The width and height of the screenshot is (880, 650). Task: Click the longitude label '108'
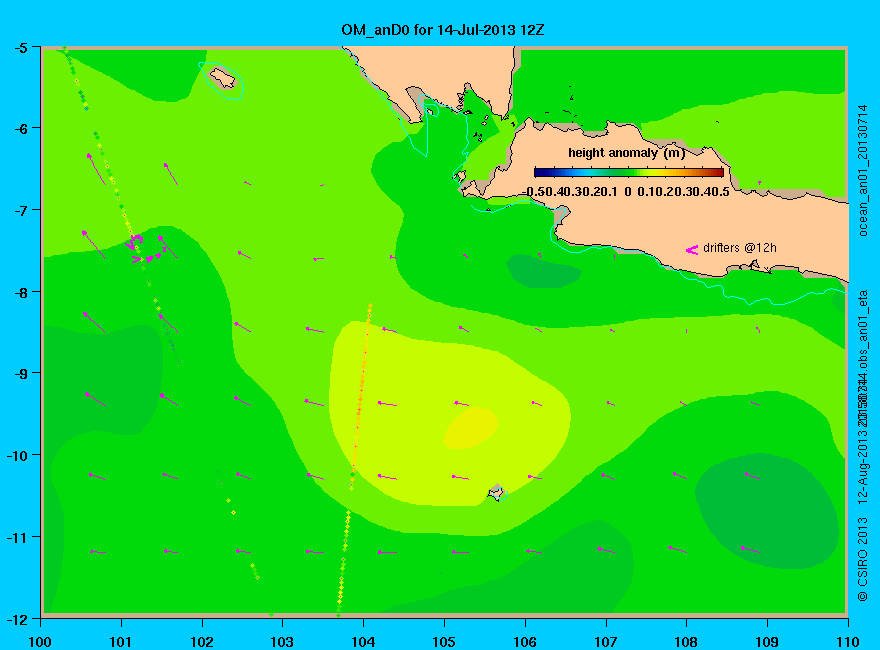click(x=686, y=642)
